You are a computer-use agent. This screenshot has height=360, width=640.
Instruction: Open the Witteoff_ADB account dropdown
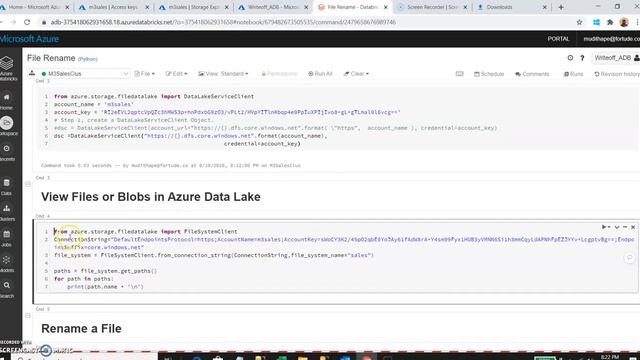pyautogui.click(x=616, y=58)
